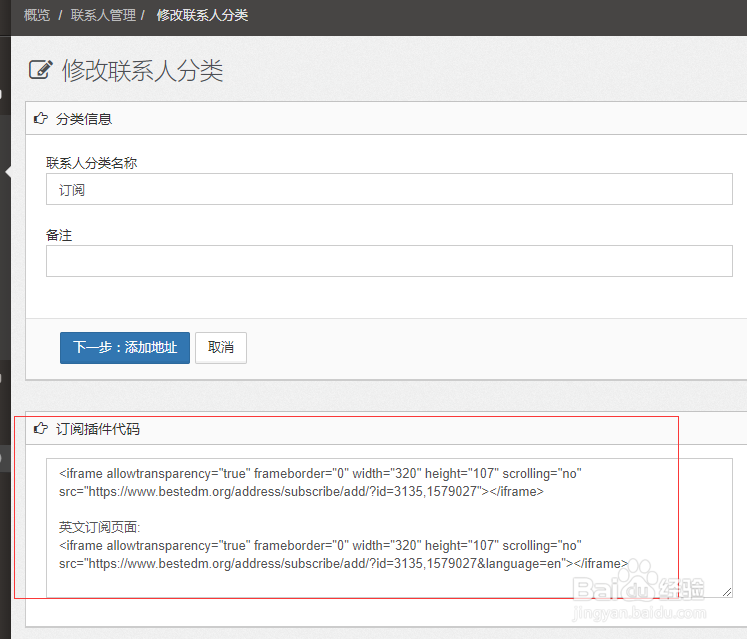
Task: Click the 联系人分类名称 field label
Action: (x=91, y=163)
